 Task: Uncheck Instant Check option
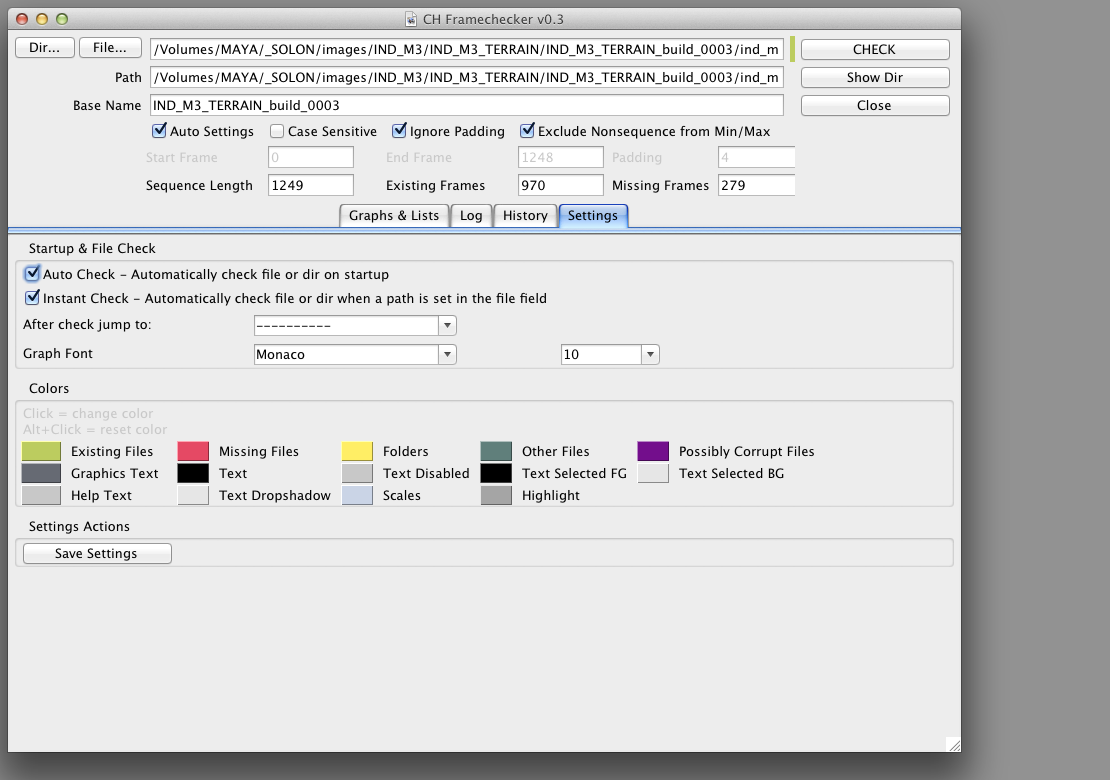pyautogui.click(x=32, y=298)
